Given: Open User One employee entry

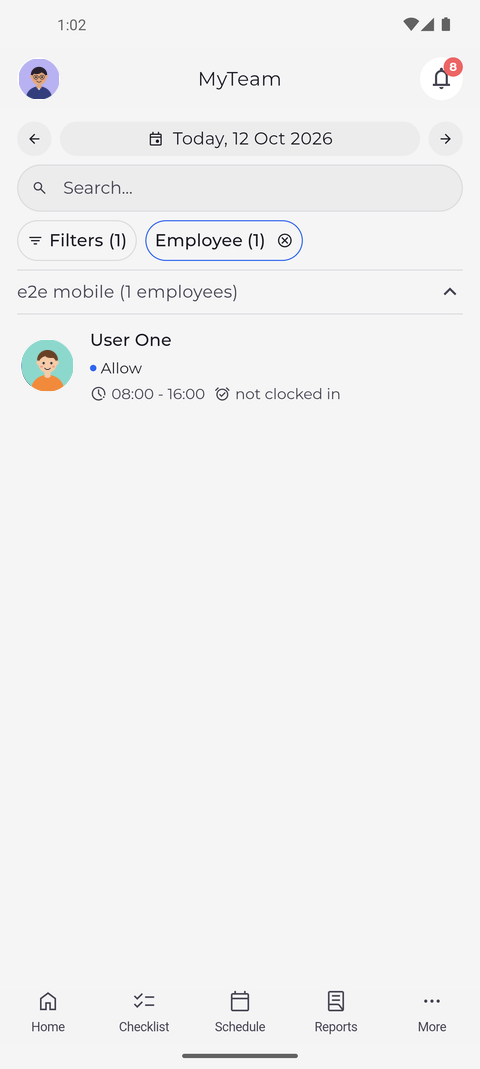Looking at the screenshot, I should (x=240, y=366).
